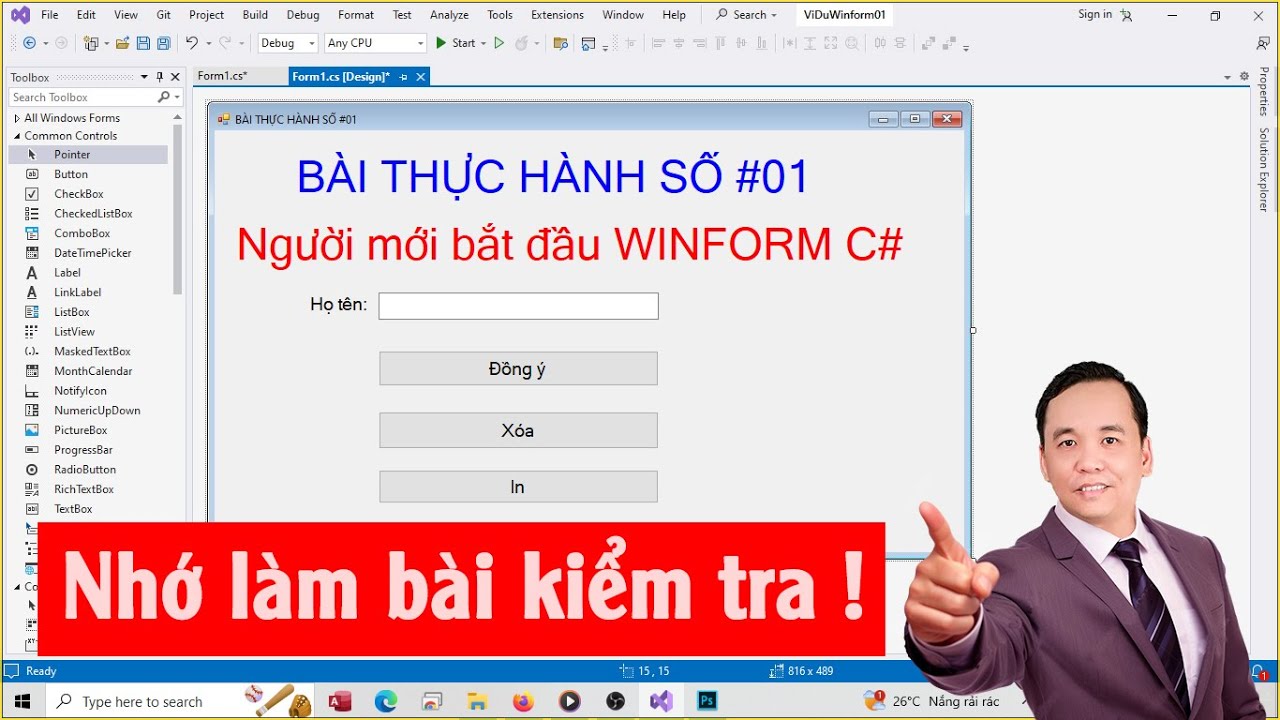
Task: Open the Debug menu
Action: tap(303, 15)
